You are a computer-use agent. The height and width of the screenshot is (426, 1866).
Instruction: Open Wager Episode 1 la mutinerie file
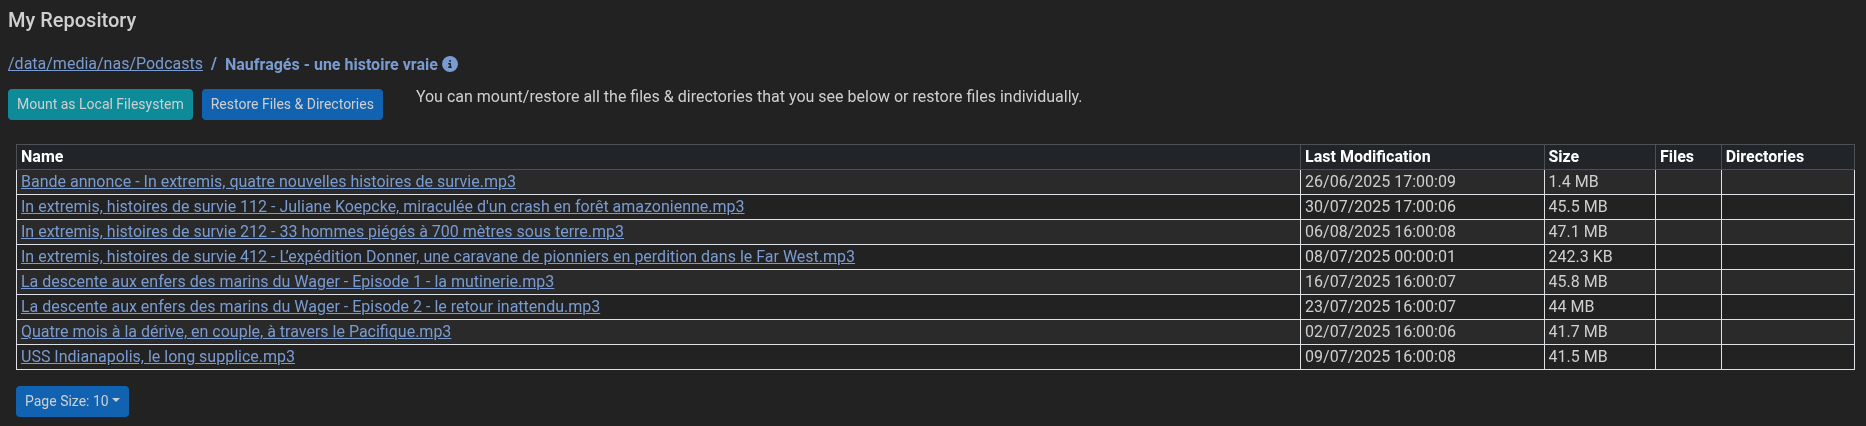point(287,282)
